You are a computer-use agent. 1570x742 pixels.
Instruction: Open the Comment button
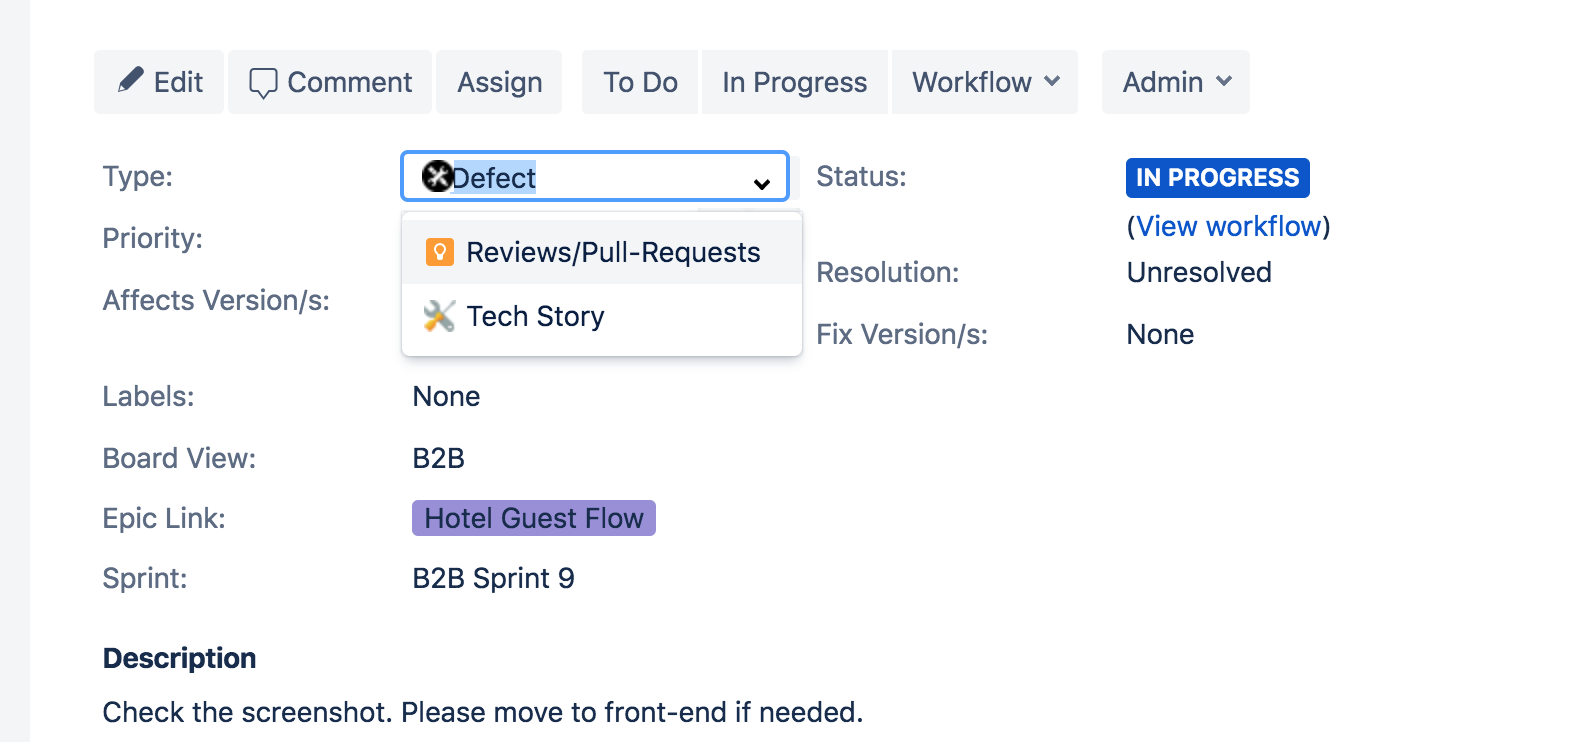[330, 82]
